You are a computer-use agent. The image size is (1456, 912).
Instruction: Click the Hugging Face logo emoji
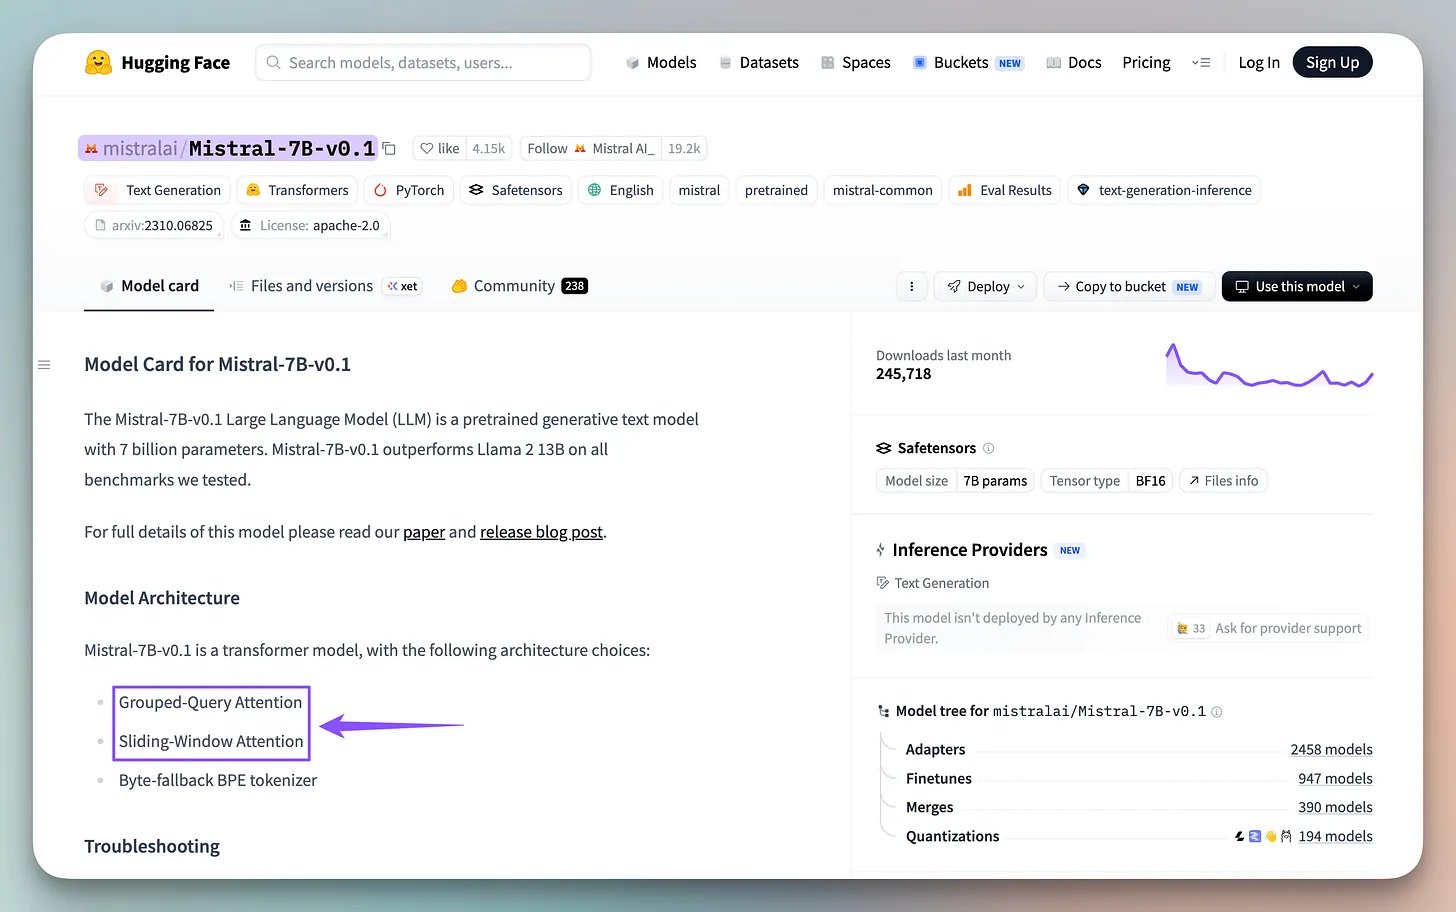(98, 63)
